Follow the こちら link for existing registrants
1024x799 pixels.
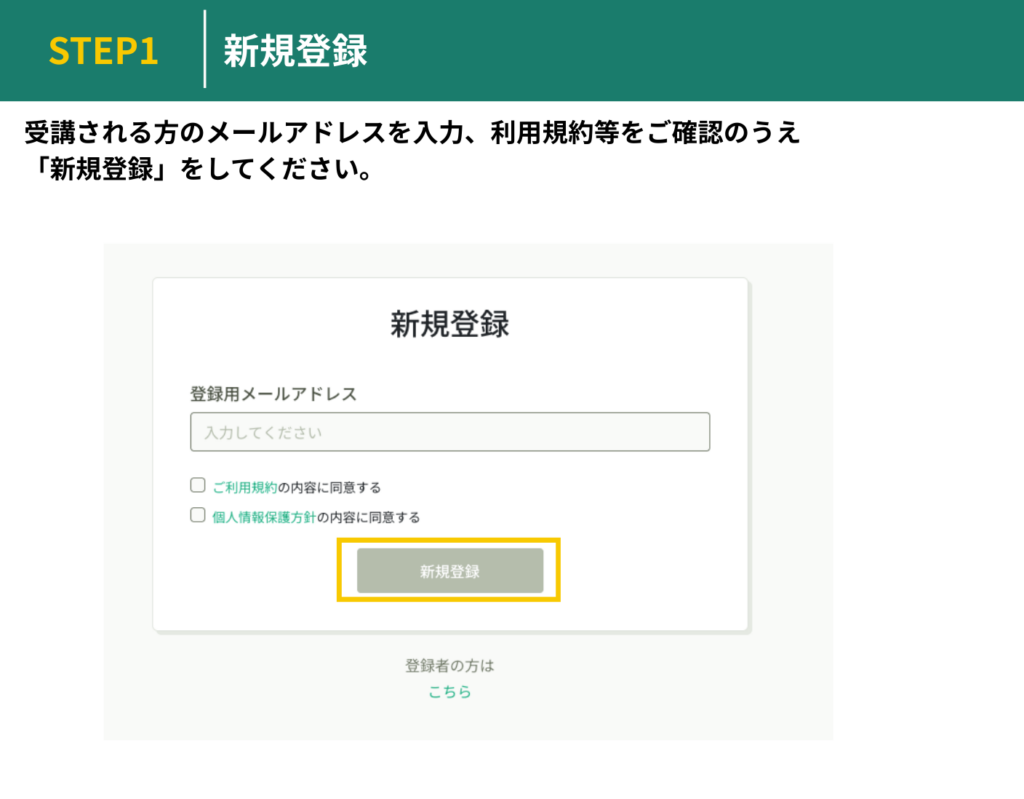(449, 692)
